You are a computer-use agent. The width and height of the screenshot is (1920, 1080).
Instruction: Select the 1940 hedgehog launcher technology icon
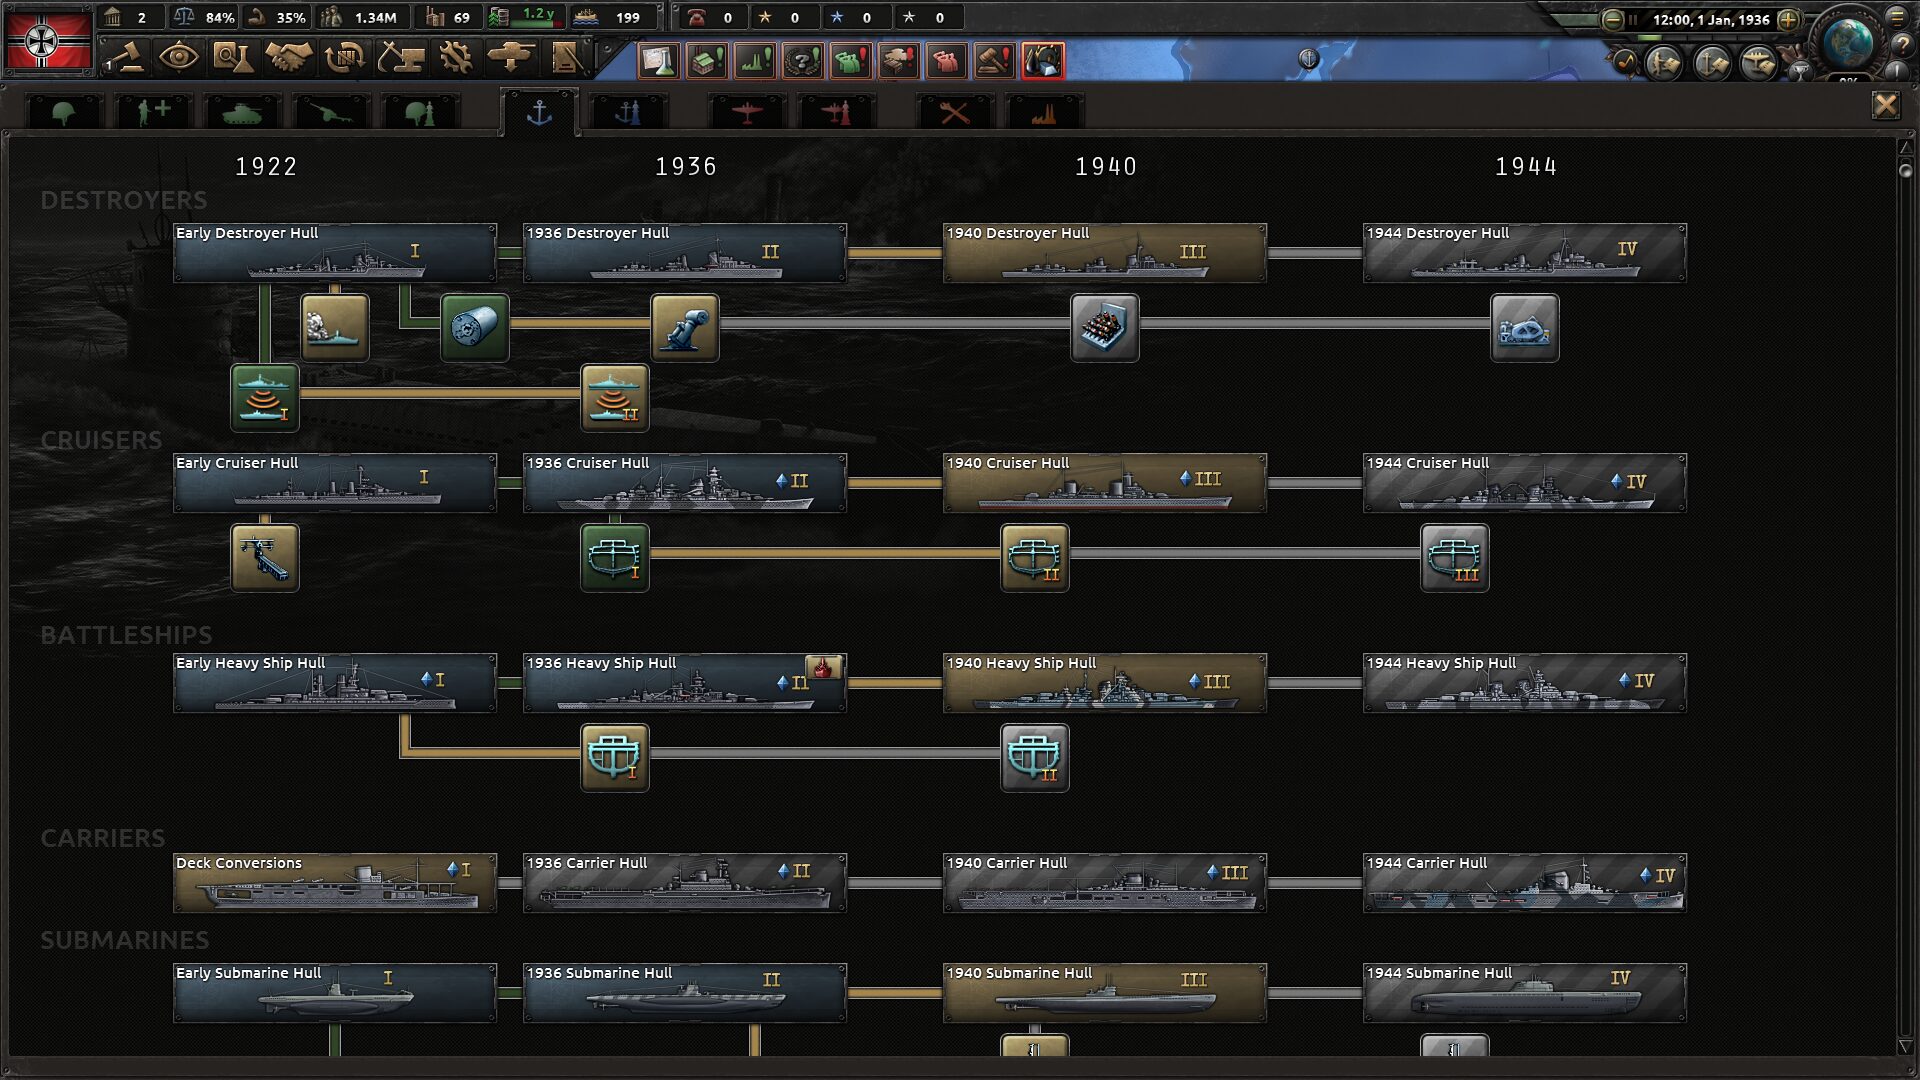click(x=1105, y=327)
